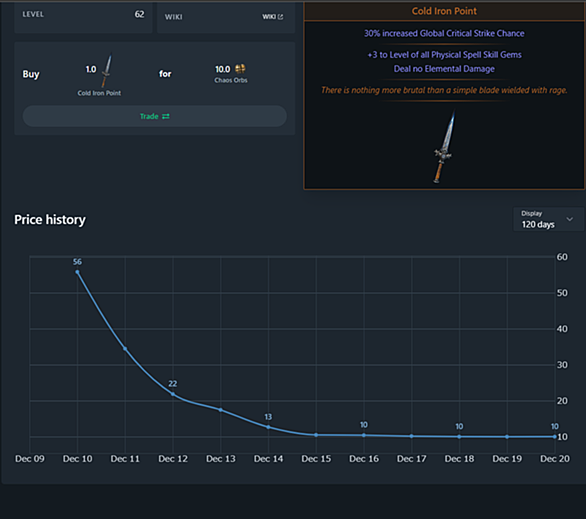Open the WIKI external link
The height and width of the screenshot is (519, 586).
(272, 17)
